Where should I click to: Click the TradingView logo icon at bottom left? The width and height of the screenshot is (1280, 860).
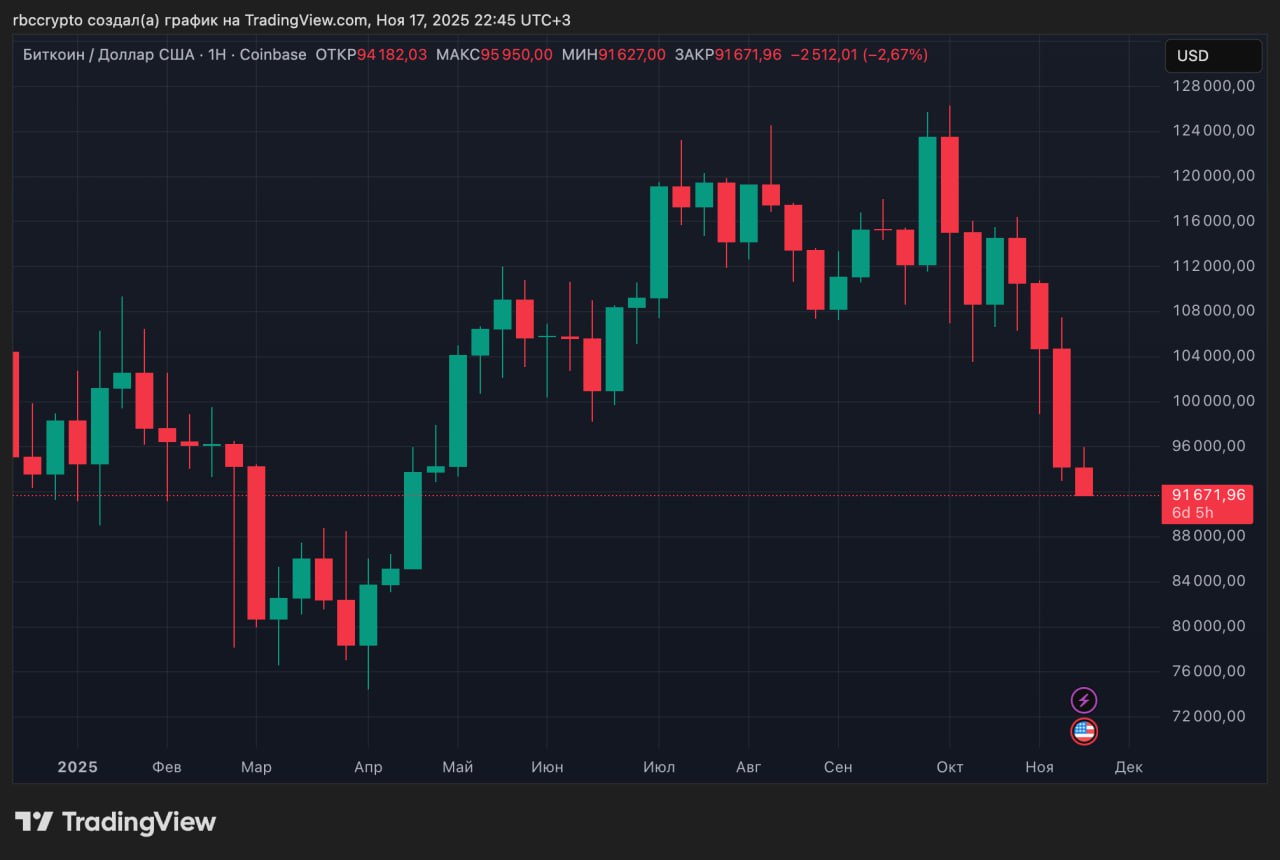tap(34, 822)
